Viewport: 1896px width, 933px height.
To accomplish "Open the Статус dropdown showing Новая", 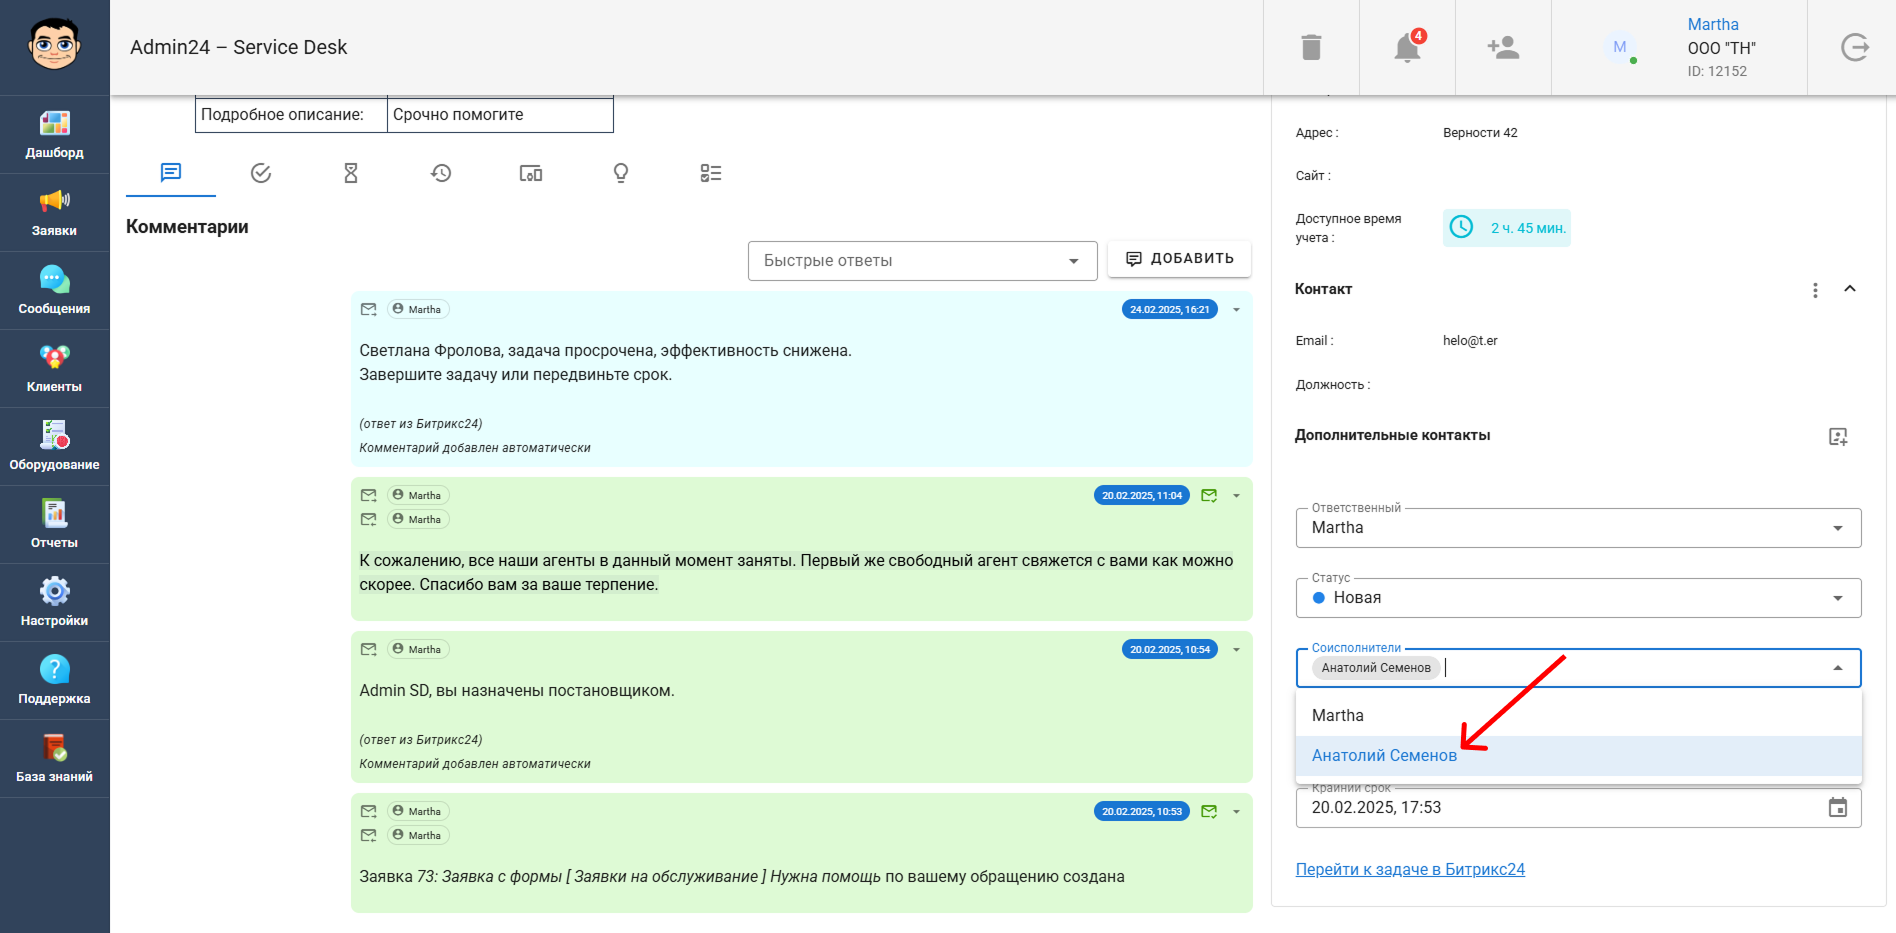I will pyautogui.click(x=1578, y=598).
